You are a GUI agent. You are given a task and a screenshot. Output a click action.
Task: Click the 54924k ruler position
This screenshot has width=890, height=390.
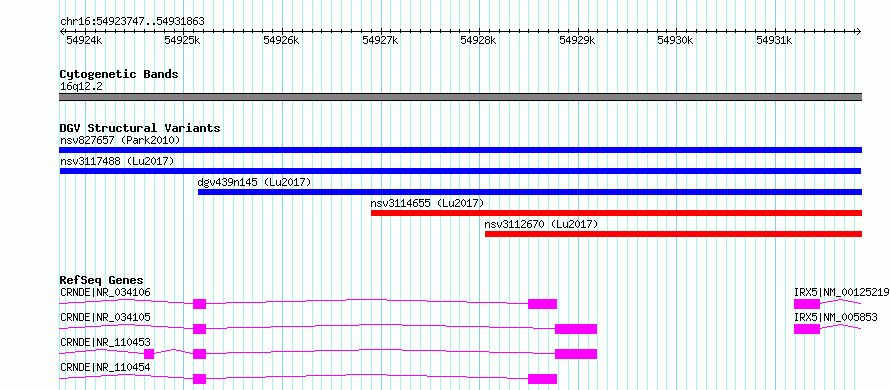coord(84,40)
